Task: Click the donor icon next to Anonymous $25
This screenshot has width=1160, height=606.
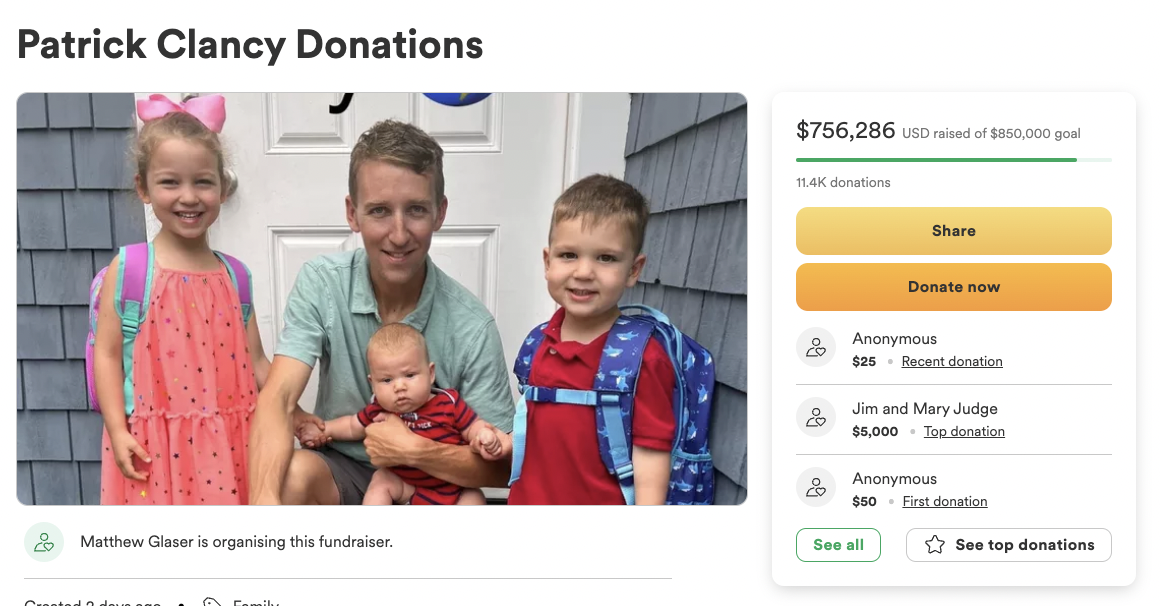Action: (816, 347)
